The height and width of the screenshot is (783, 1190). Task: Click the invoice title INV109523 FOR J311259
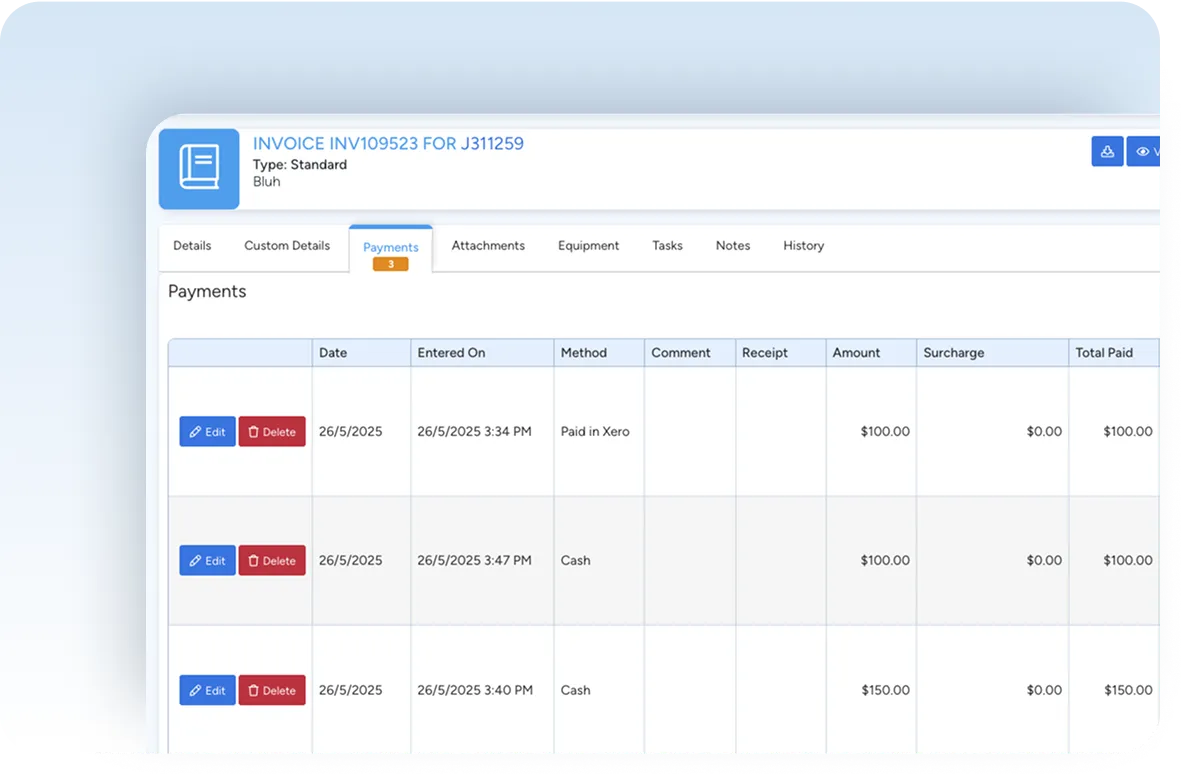pos(388,143)
